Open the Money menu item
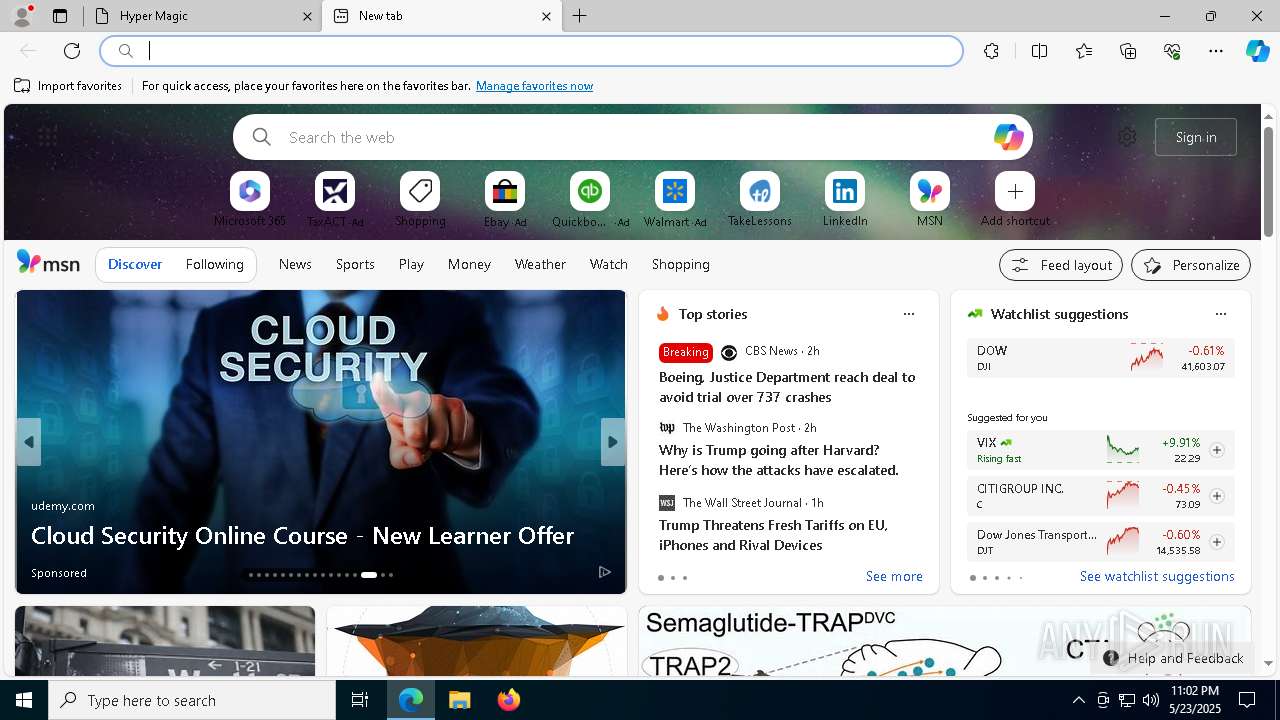 469,264
